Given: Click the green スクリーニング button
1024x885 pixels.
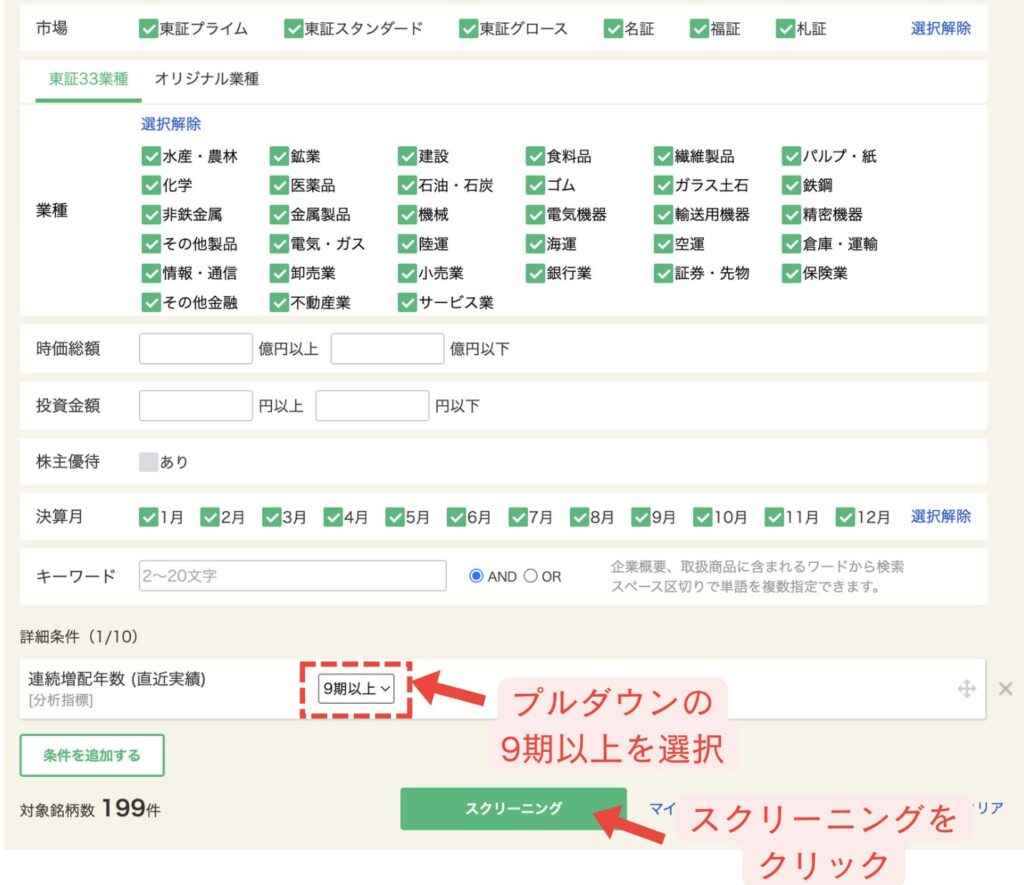Looking at the screenshot, I should tap(513, 808).
